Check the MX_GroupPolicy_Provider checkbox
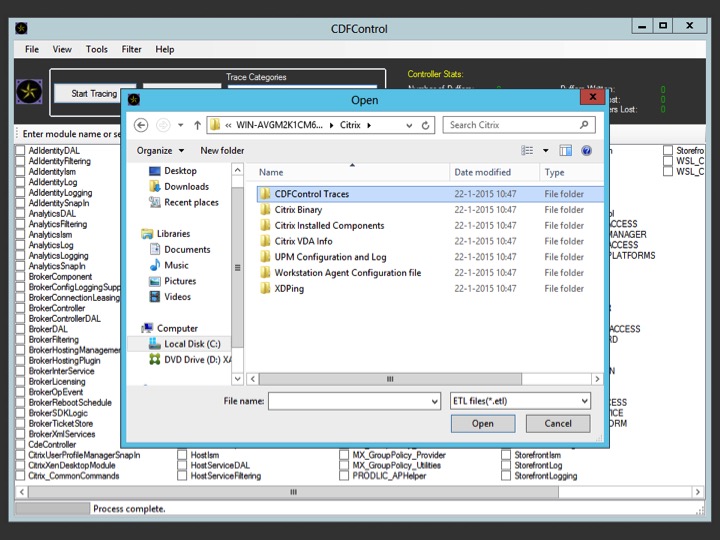Screen dimensions: 720x540 pyautogui.click(x=344, y=455)
